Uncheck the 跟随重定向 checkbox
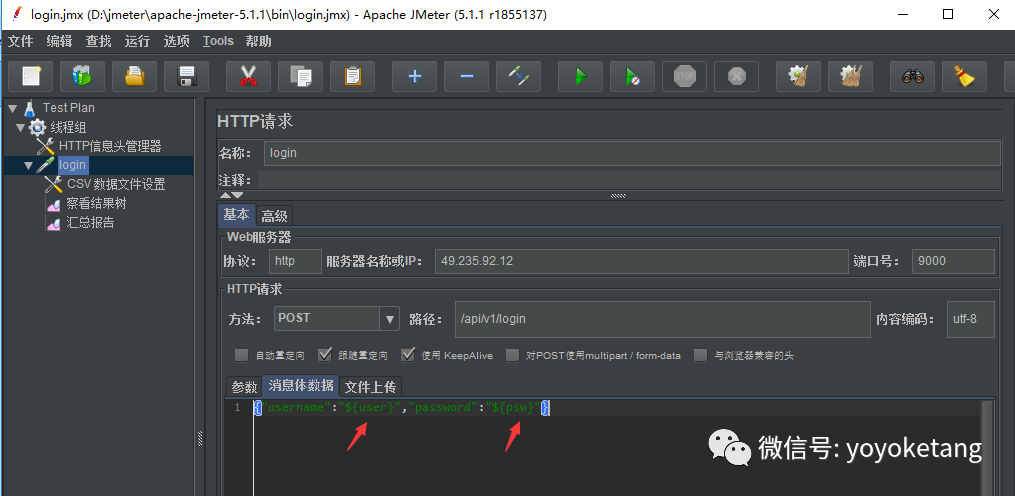This screenshot has height=496, width=1015. click(324, 355)
